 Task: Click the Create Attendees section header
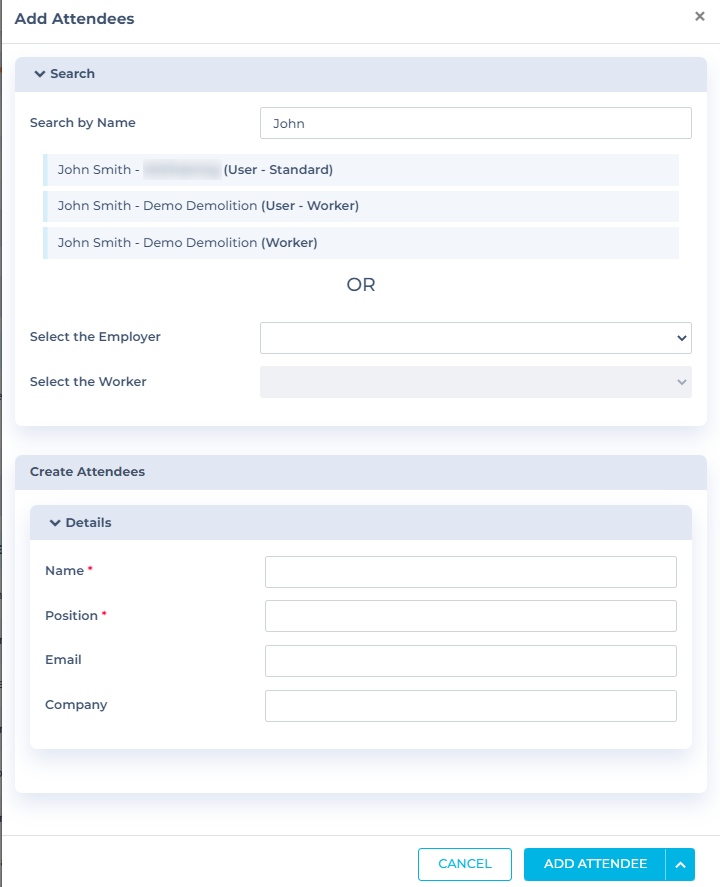coord(88,472)
